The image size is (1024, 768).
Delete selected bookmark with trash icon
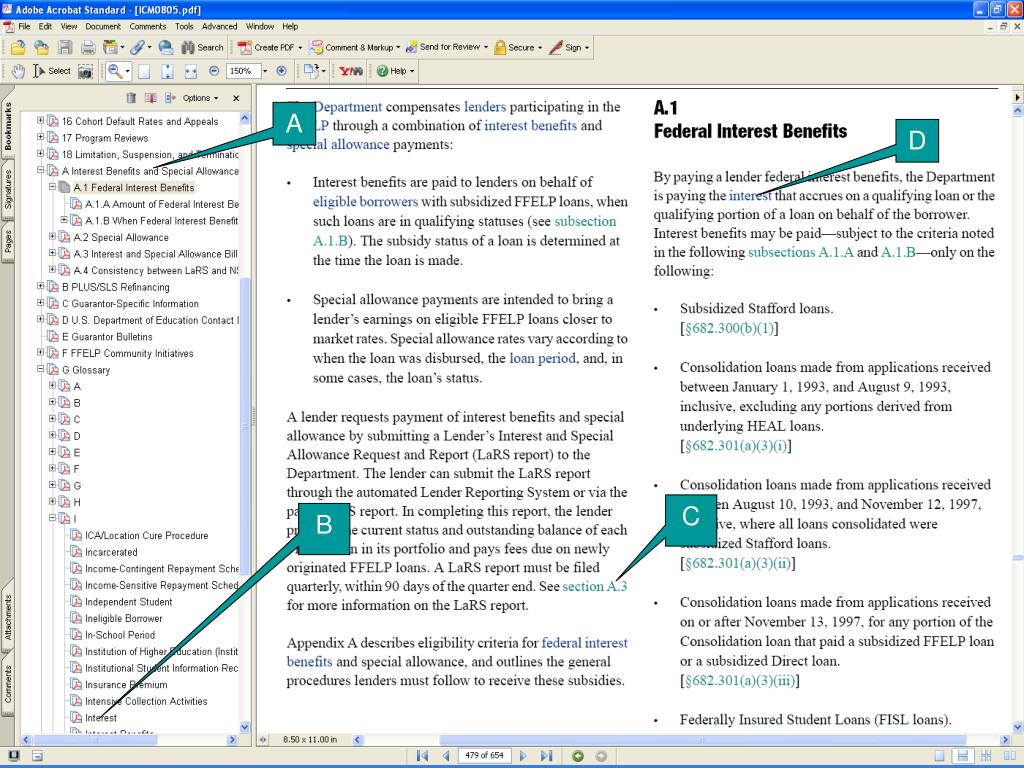point(131,98)
